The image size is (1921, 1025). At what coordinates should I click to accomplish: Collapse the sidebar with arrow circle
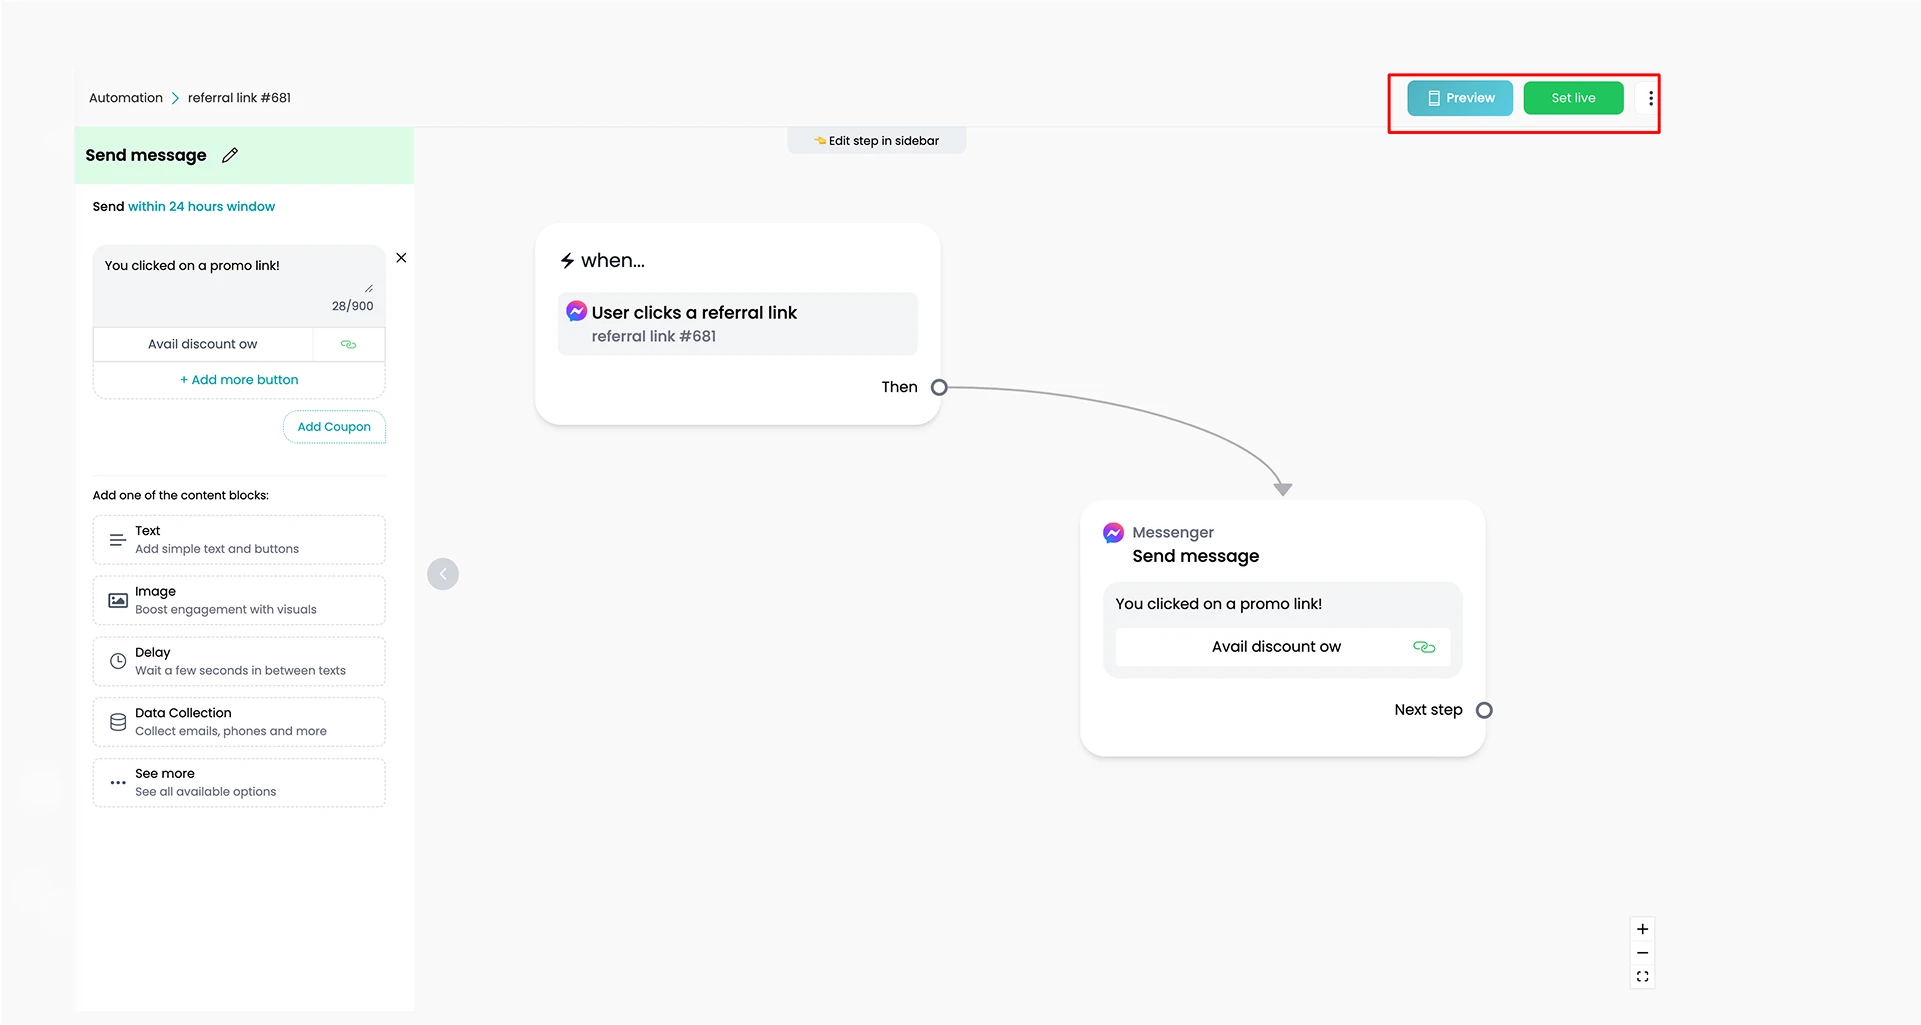pos(443,574)
